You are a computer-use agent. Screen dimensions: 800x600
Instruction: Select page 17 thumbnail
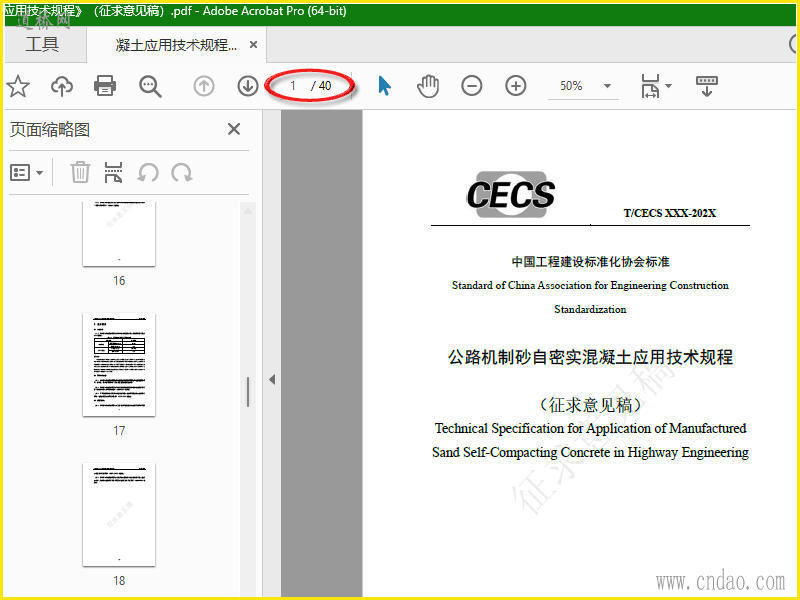pos(119,365)
